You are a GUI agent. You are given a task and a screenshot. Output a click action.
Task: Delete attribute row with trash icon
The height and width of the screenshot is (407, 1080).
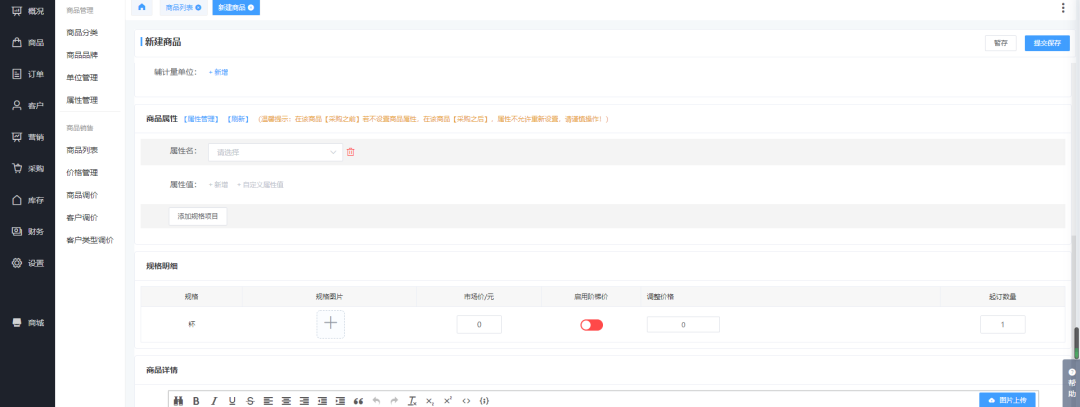tap(350, 152)
